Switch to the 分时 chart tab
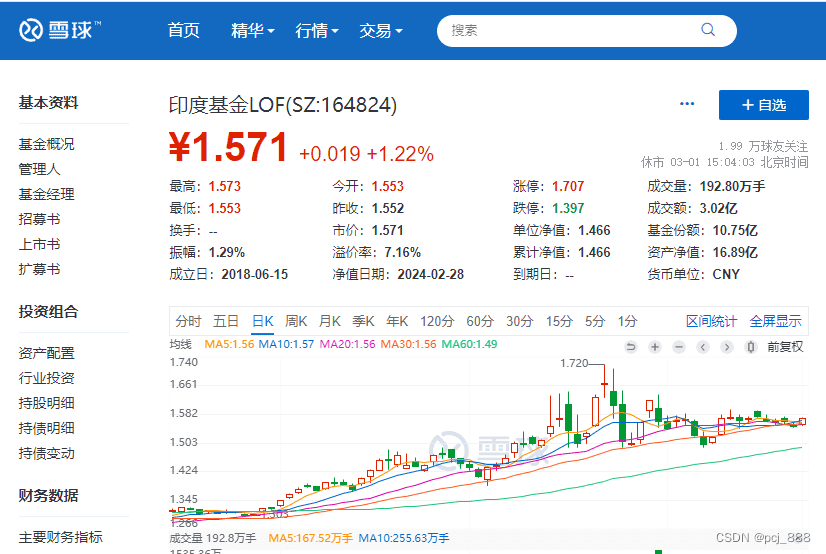Image resolution: width=826 pixels, height=554 pixels. pyautogui.click(x=188, y=321)
